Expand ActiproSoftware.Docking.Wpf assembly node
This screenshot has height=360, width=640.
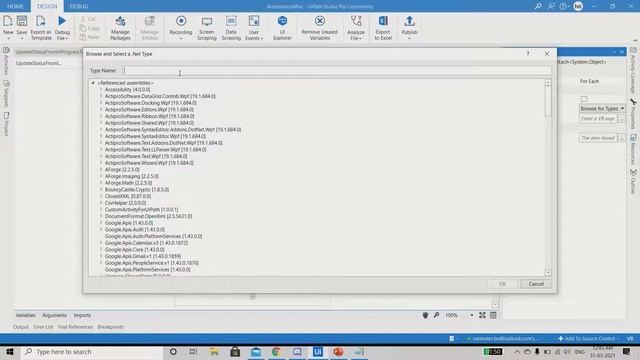pos(101,103)
